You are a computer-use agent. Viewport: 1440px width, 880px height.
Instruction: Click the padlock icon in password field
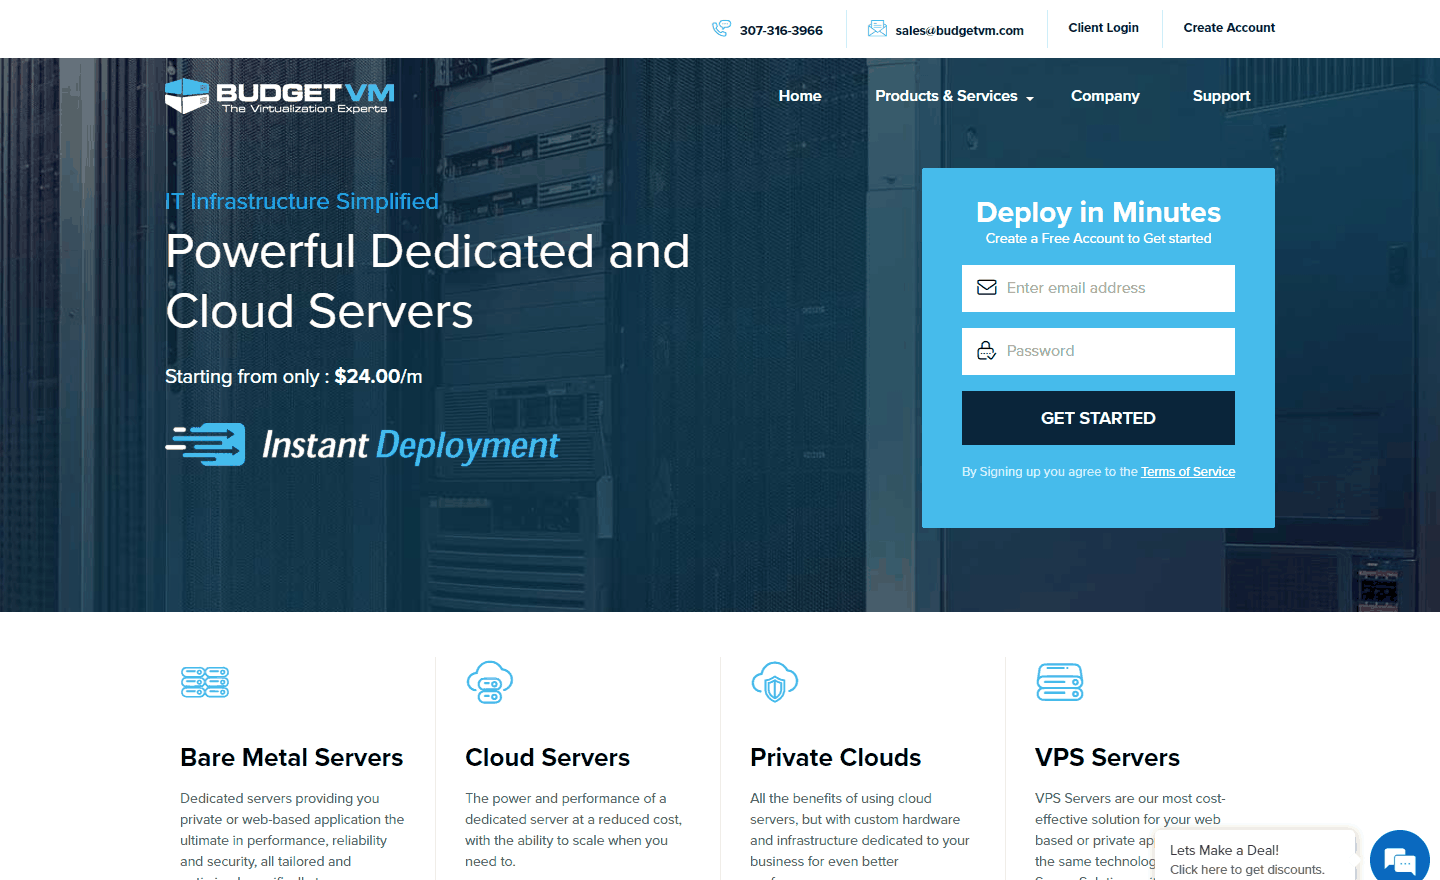tap(987, 351)
